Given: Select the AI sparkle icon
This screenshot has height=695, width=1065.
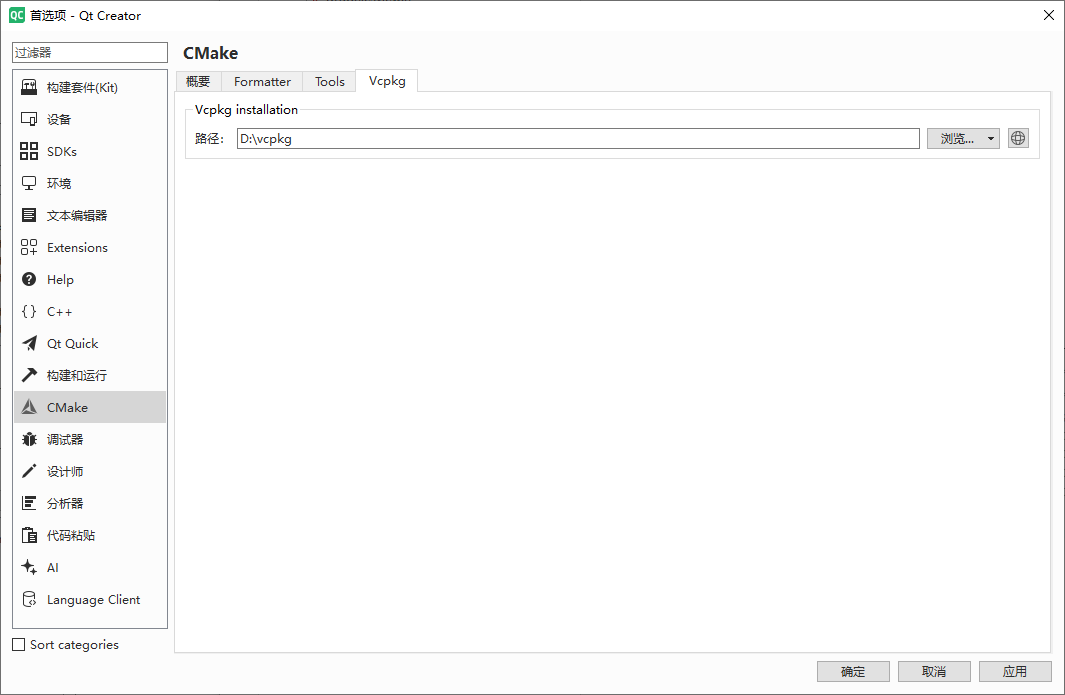Looking at the screenshot, I should pyautogui.click(x=29, y=568).
